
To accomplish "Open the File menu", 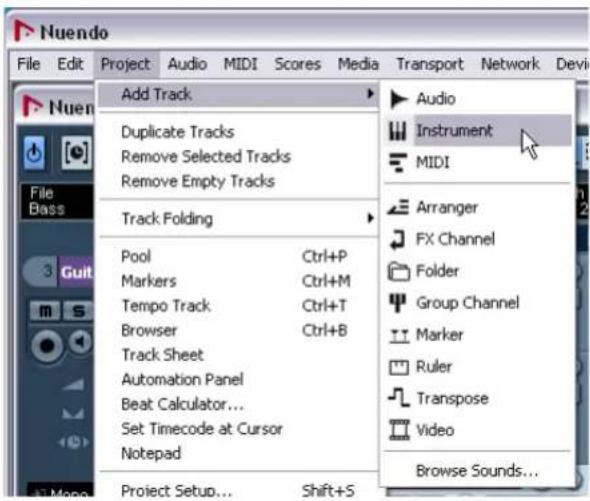I will [29, 64].
